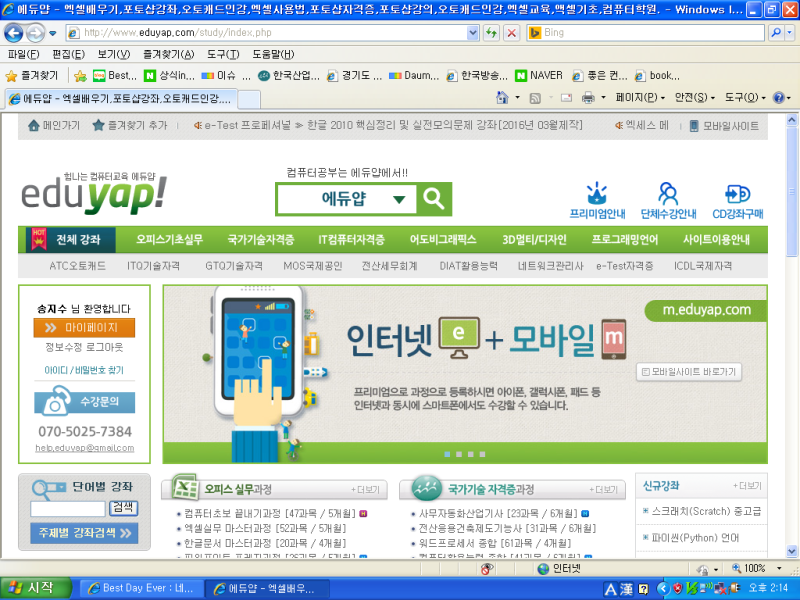Click 아이디/비밀번호 찾기 link
The width and height of the screenshot is (800, 600).
coord(84,370)
